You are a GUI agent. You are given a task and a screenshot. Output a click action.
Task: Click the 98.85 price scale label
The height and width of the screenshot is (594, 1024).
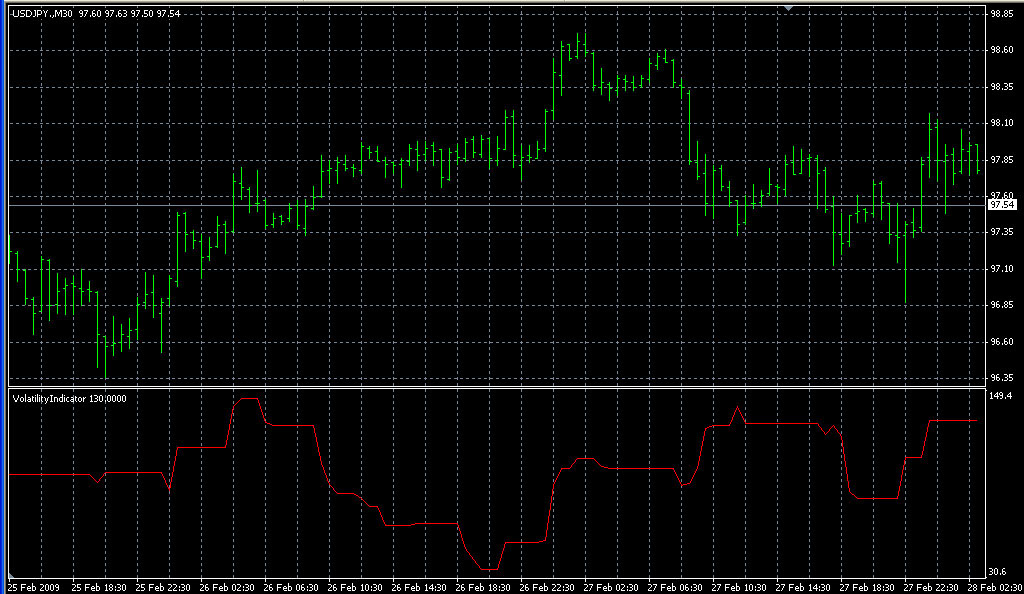coord(1001,14)
